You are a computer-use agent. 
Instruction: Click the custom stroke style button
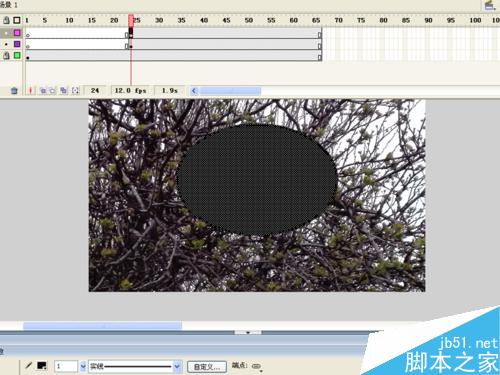click(207, 367)
